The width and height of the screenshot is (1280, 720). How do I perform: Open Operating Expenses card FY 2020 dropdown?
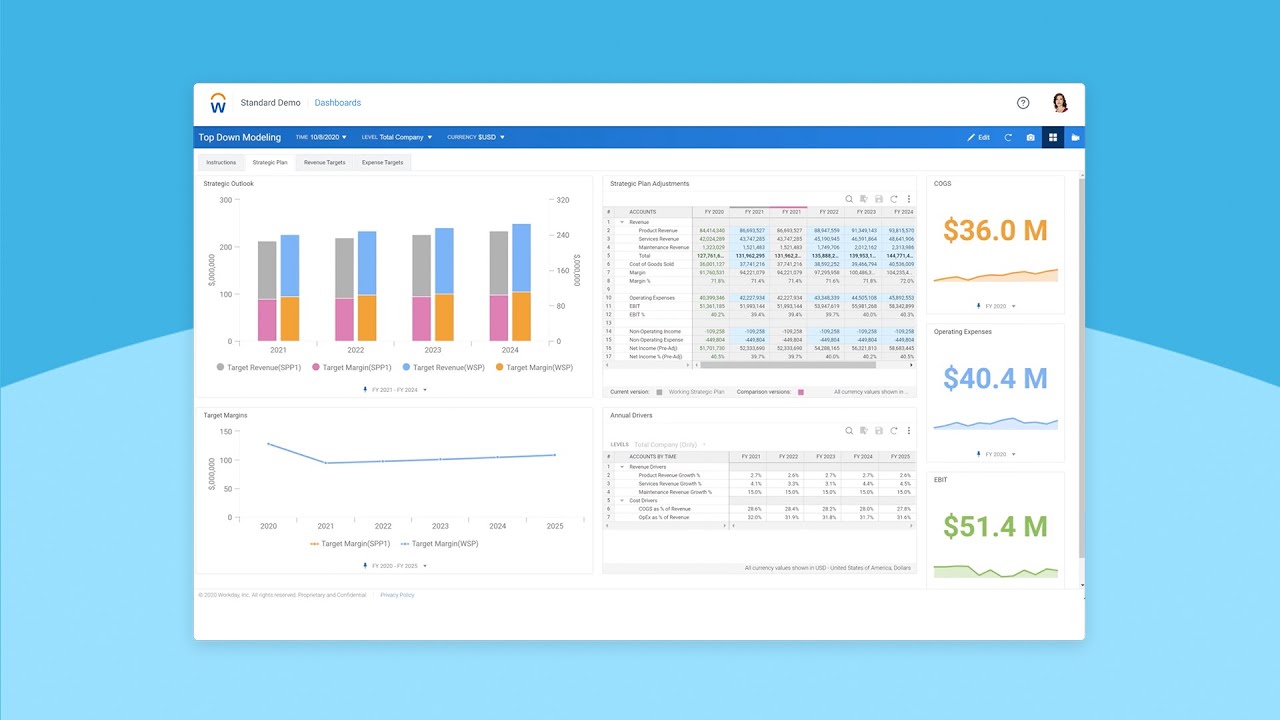pyautogui.click(x=995, y=454)
